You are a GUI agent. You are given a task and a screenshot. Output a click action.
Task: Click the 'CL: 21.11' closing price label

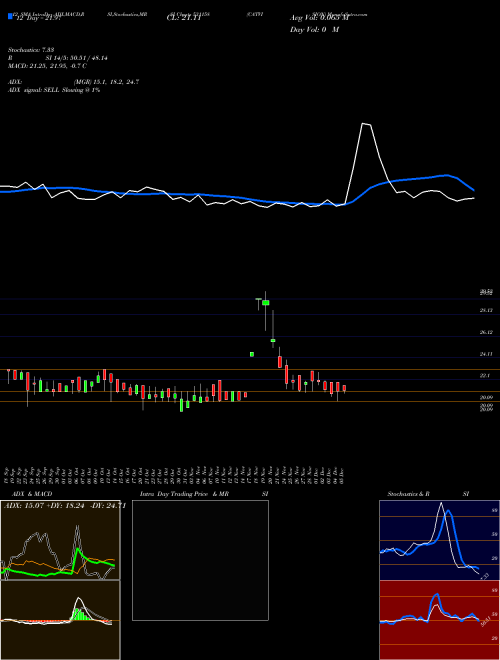coord(182,19)
